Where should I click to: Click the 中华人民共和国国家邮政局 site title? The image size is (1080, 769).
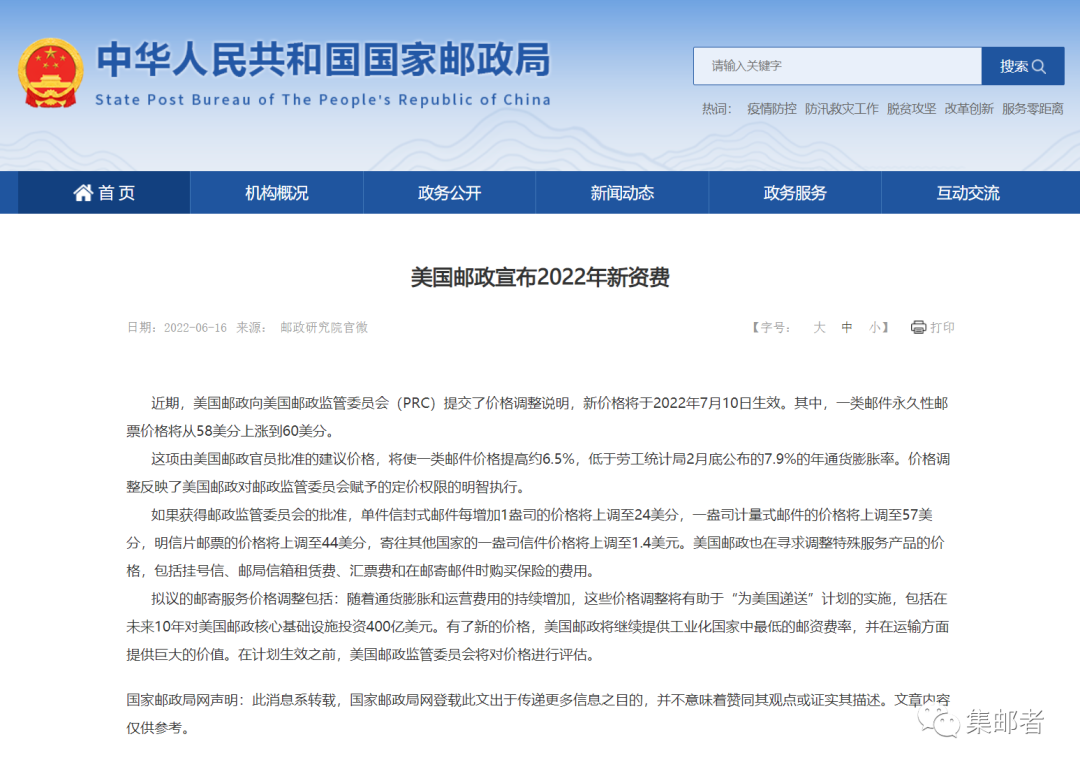point(323,59)
